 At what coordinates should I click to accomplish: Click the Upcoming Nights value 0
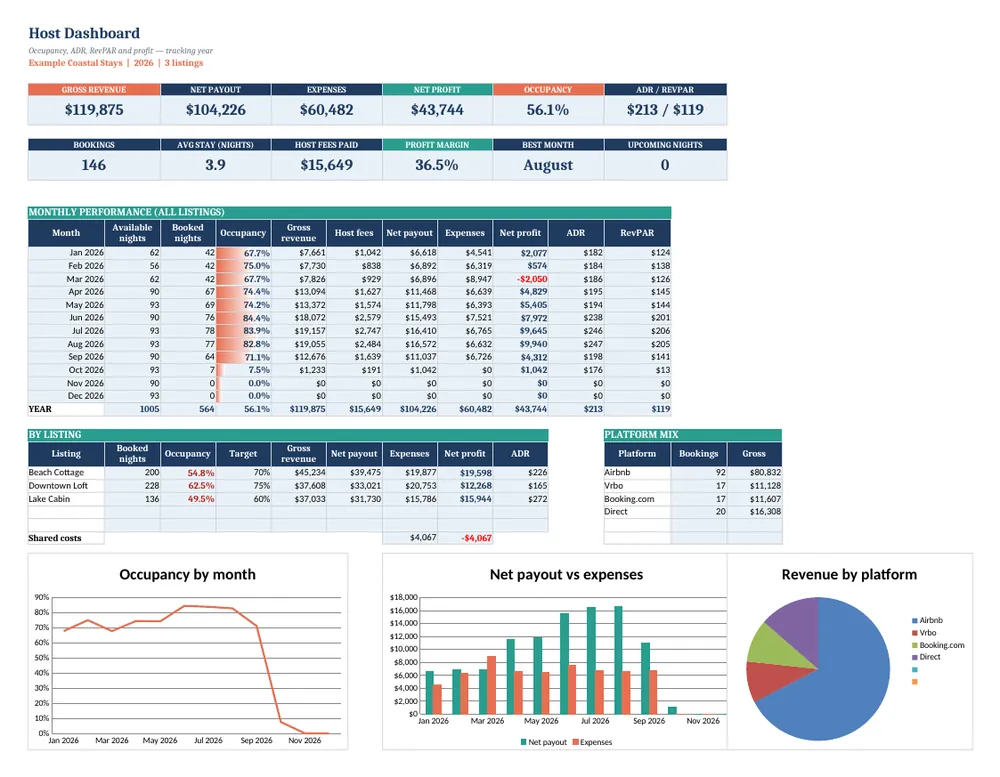pos(665,165)
